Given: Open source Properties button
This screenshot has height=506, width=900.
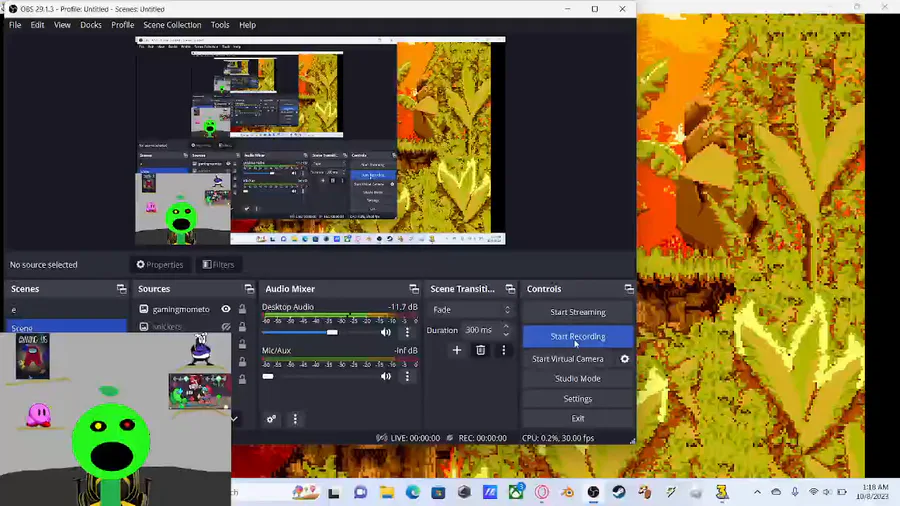Looking at the screenshot, I should click(x=160, y=265).
